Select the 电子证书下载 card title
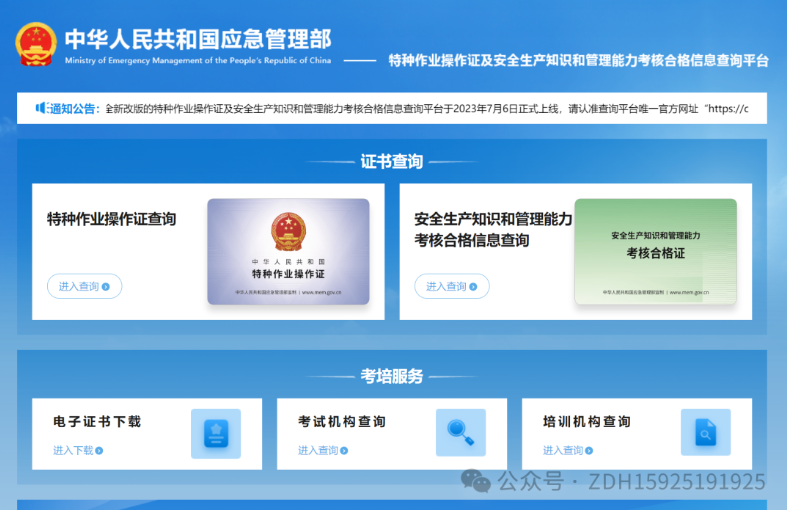Image resolution: width=787 pixels, height=510 pixels. pos(97,421)
